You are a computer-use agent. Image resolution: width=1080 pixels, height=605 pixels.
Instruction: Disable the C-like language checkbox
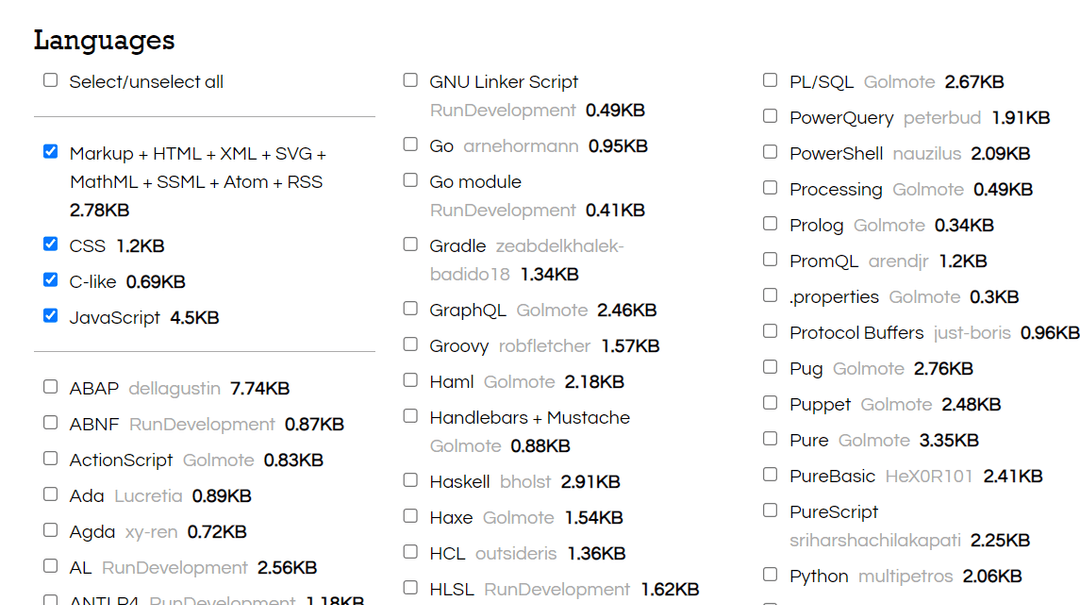pyautogui.click(x=50, y=280)
